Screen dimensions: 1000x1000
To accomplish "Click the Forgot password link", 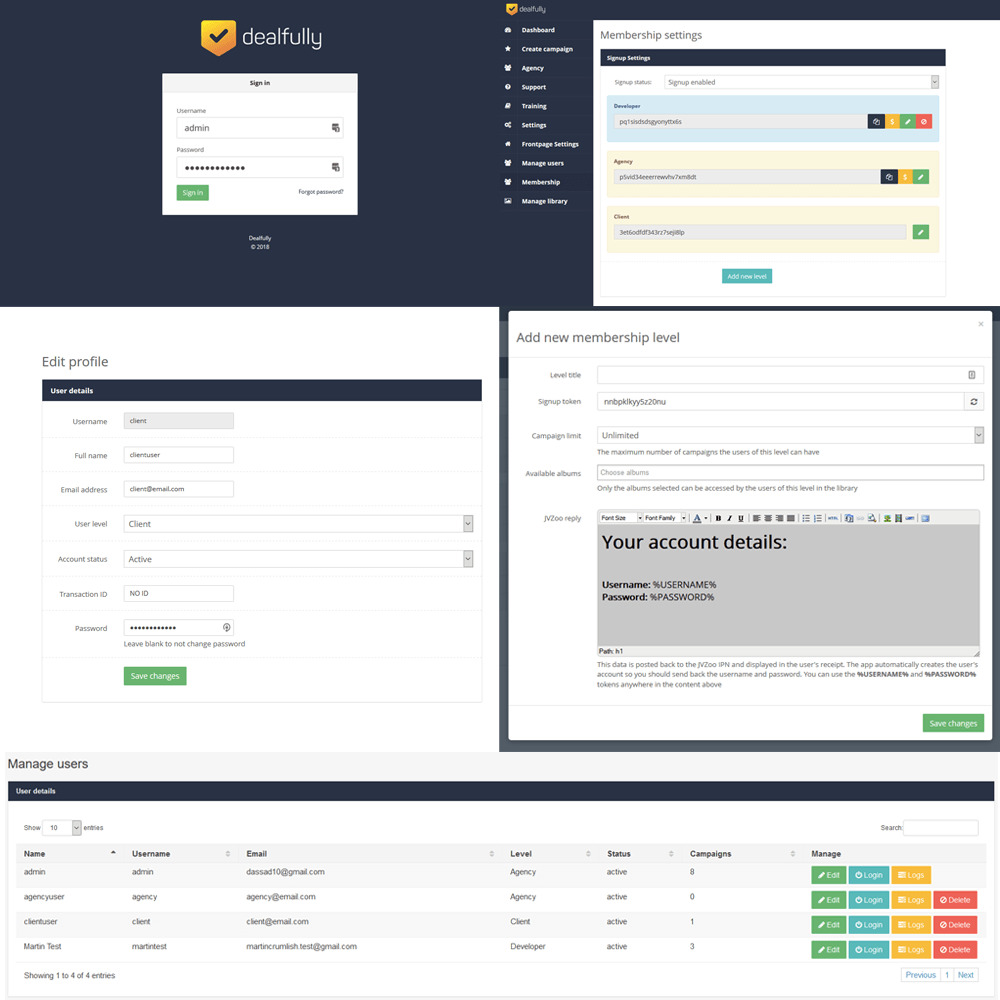I will 320,192.
